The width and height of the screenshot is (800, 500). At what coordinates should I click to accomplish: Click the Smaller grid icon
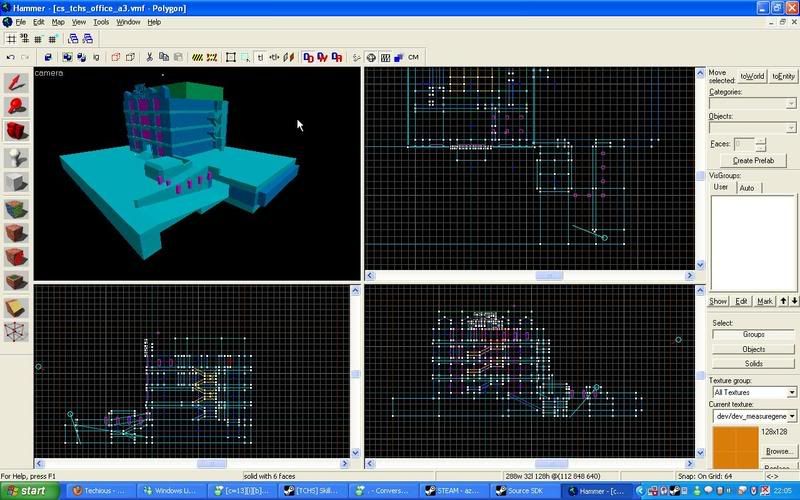coord(38,39)
